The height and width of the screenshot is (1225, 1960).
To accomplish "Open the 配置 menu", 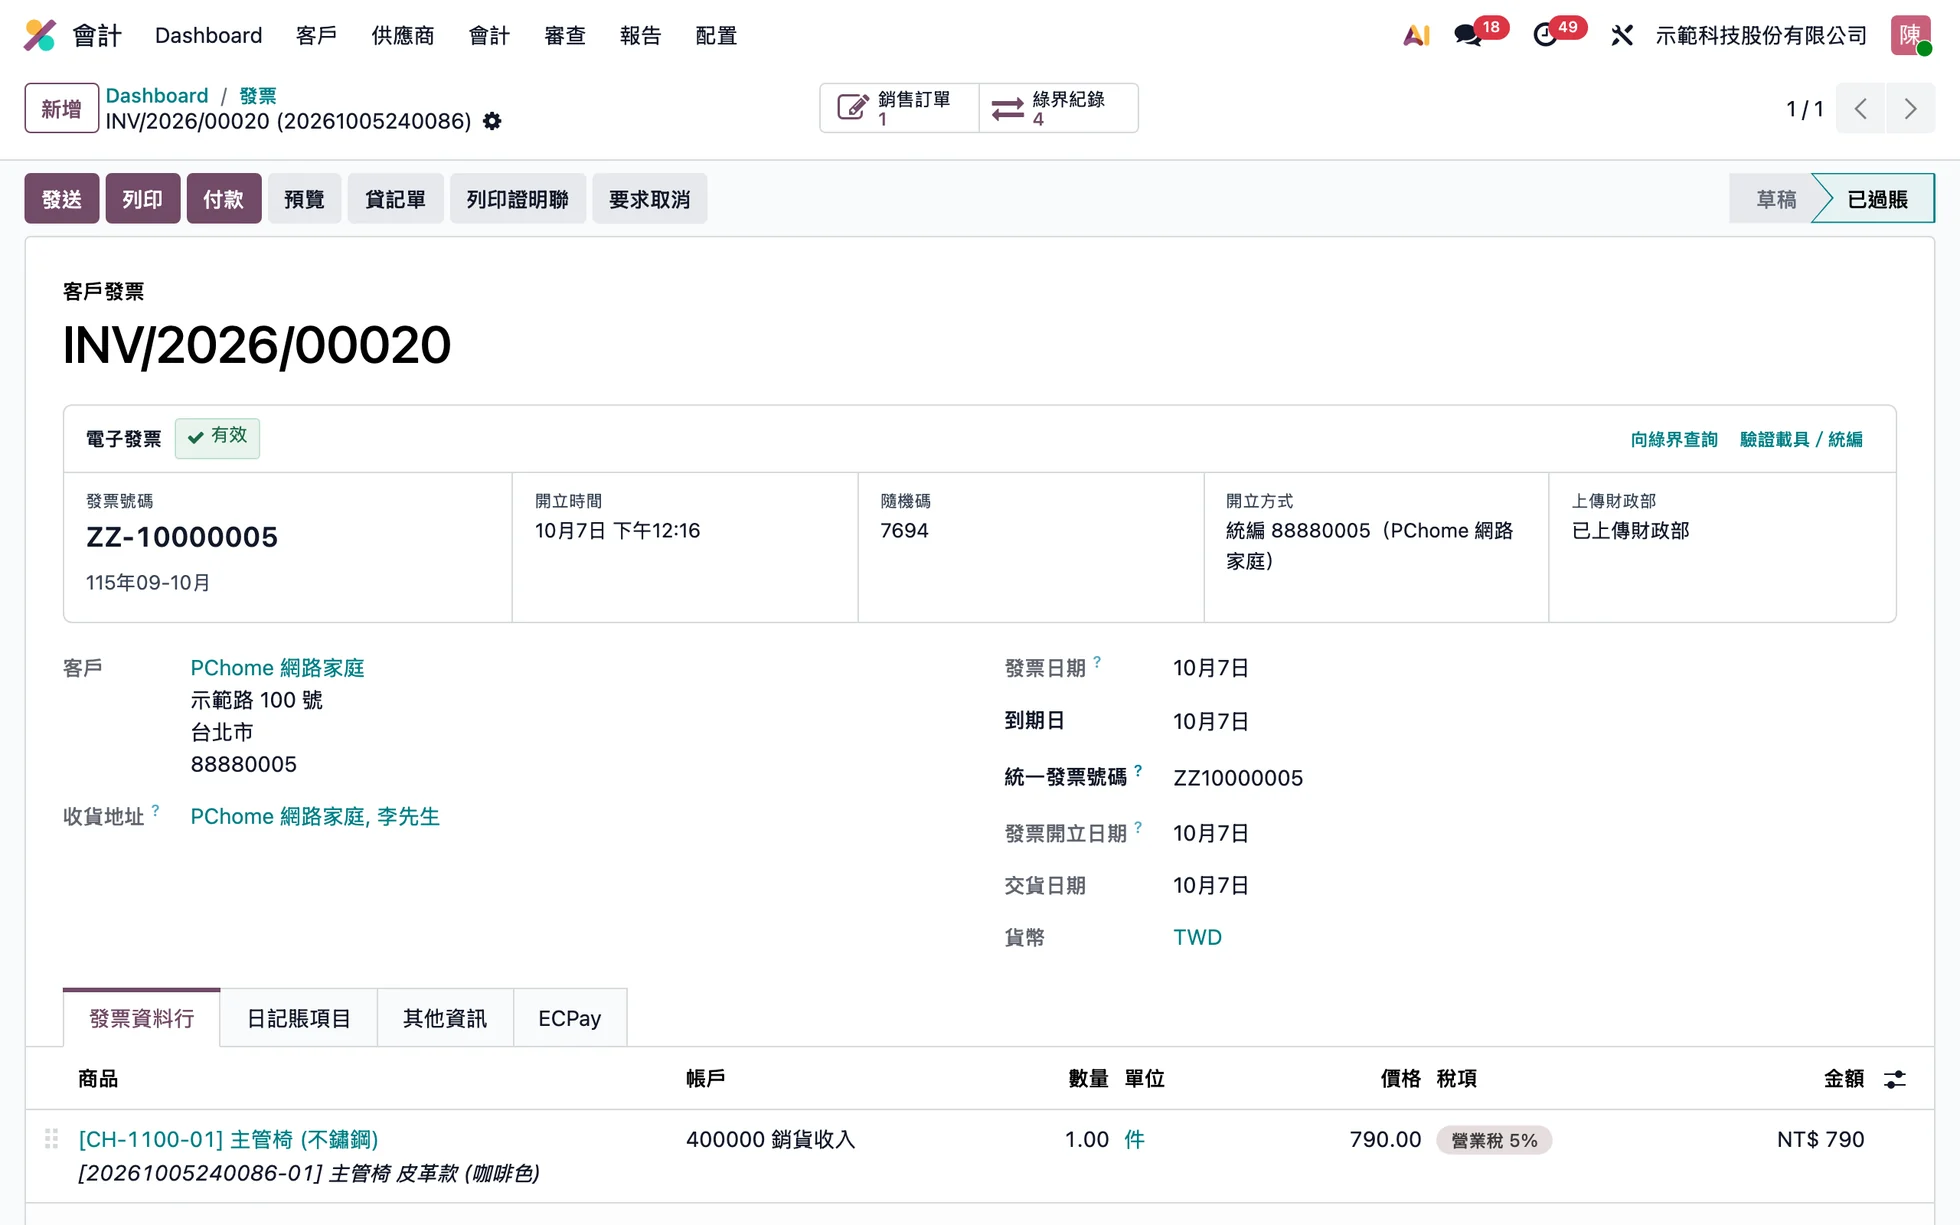I will click(716, 35).
